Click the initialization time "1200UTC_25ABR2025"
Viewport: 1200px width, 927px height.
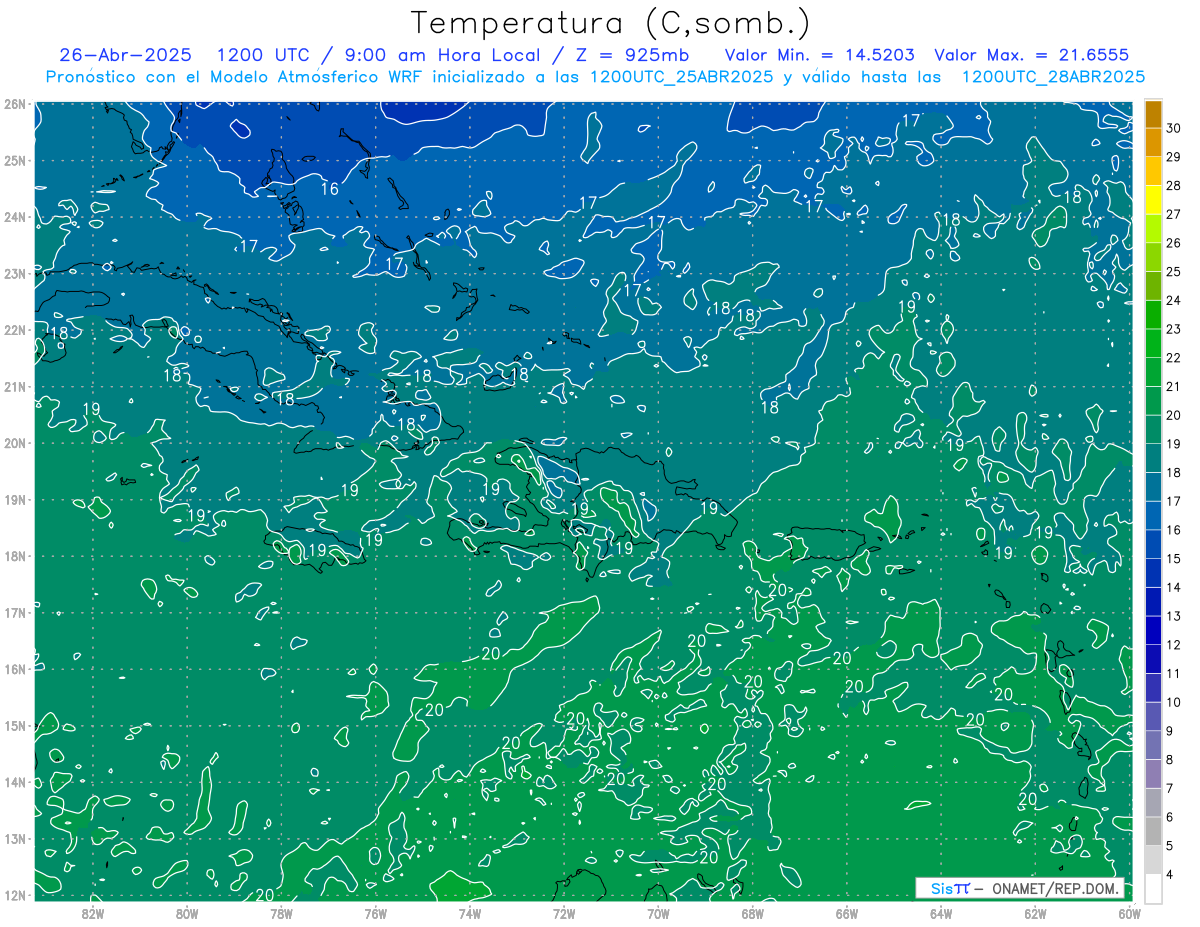(682, 76)
